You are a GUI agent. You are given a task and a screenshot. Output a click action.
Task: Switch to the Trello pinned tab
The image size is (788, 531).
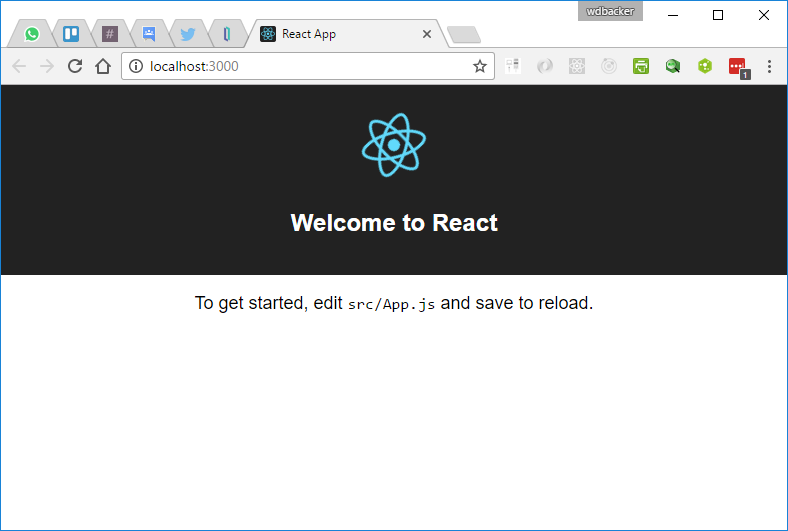point(71,34)
